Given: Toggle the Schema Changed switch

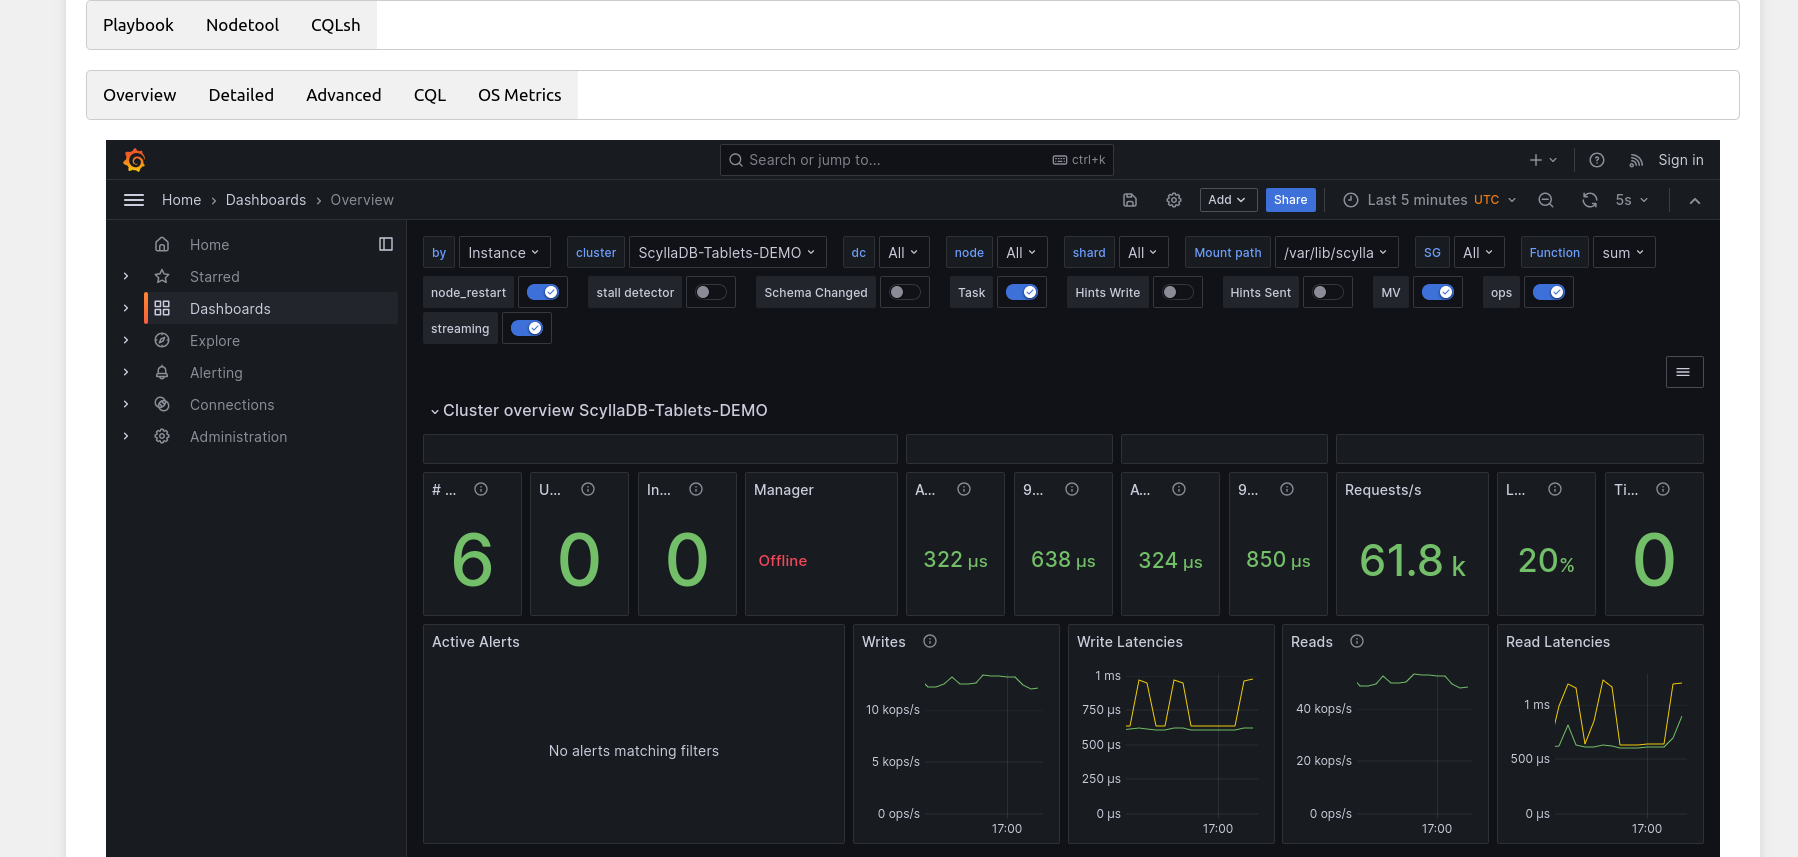Looking at the screenshot, I should [x=905, y=292].
